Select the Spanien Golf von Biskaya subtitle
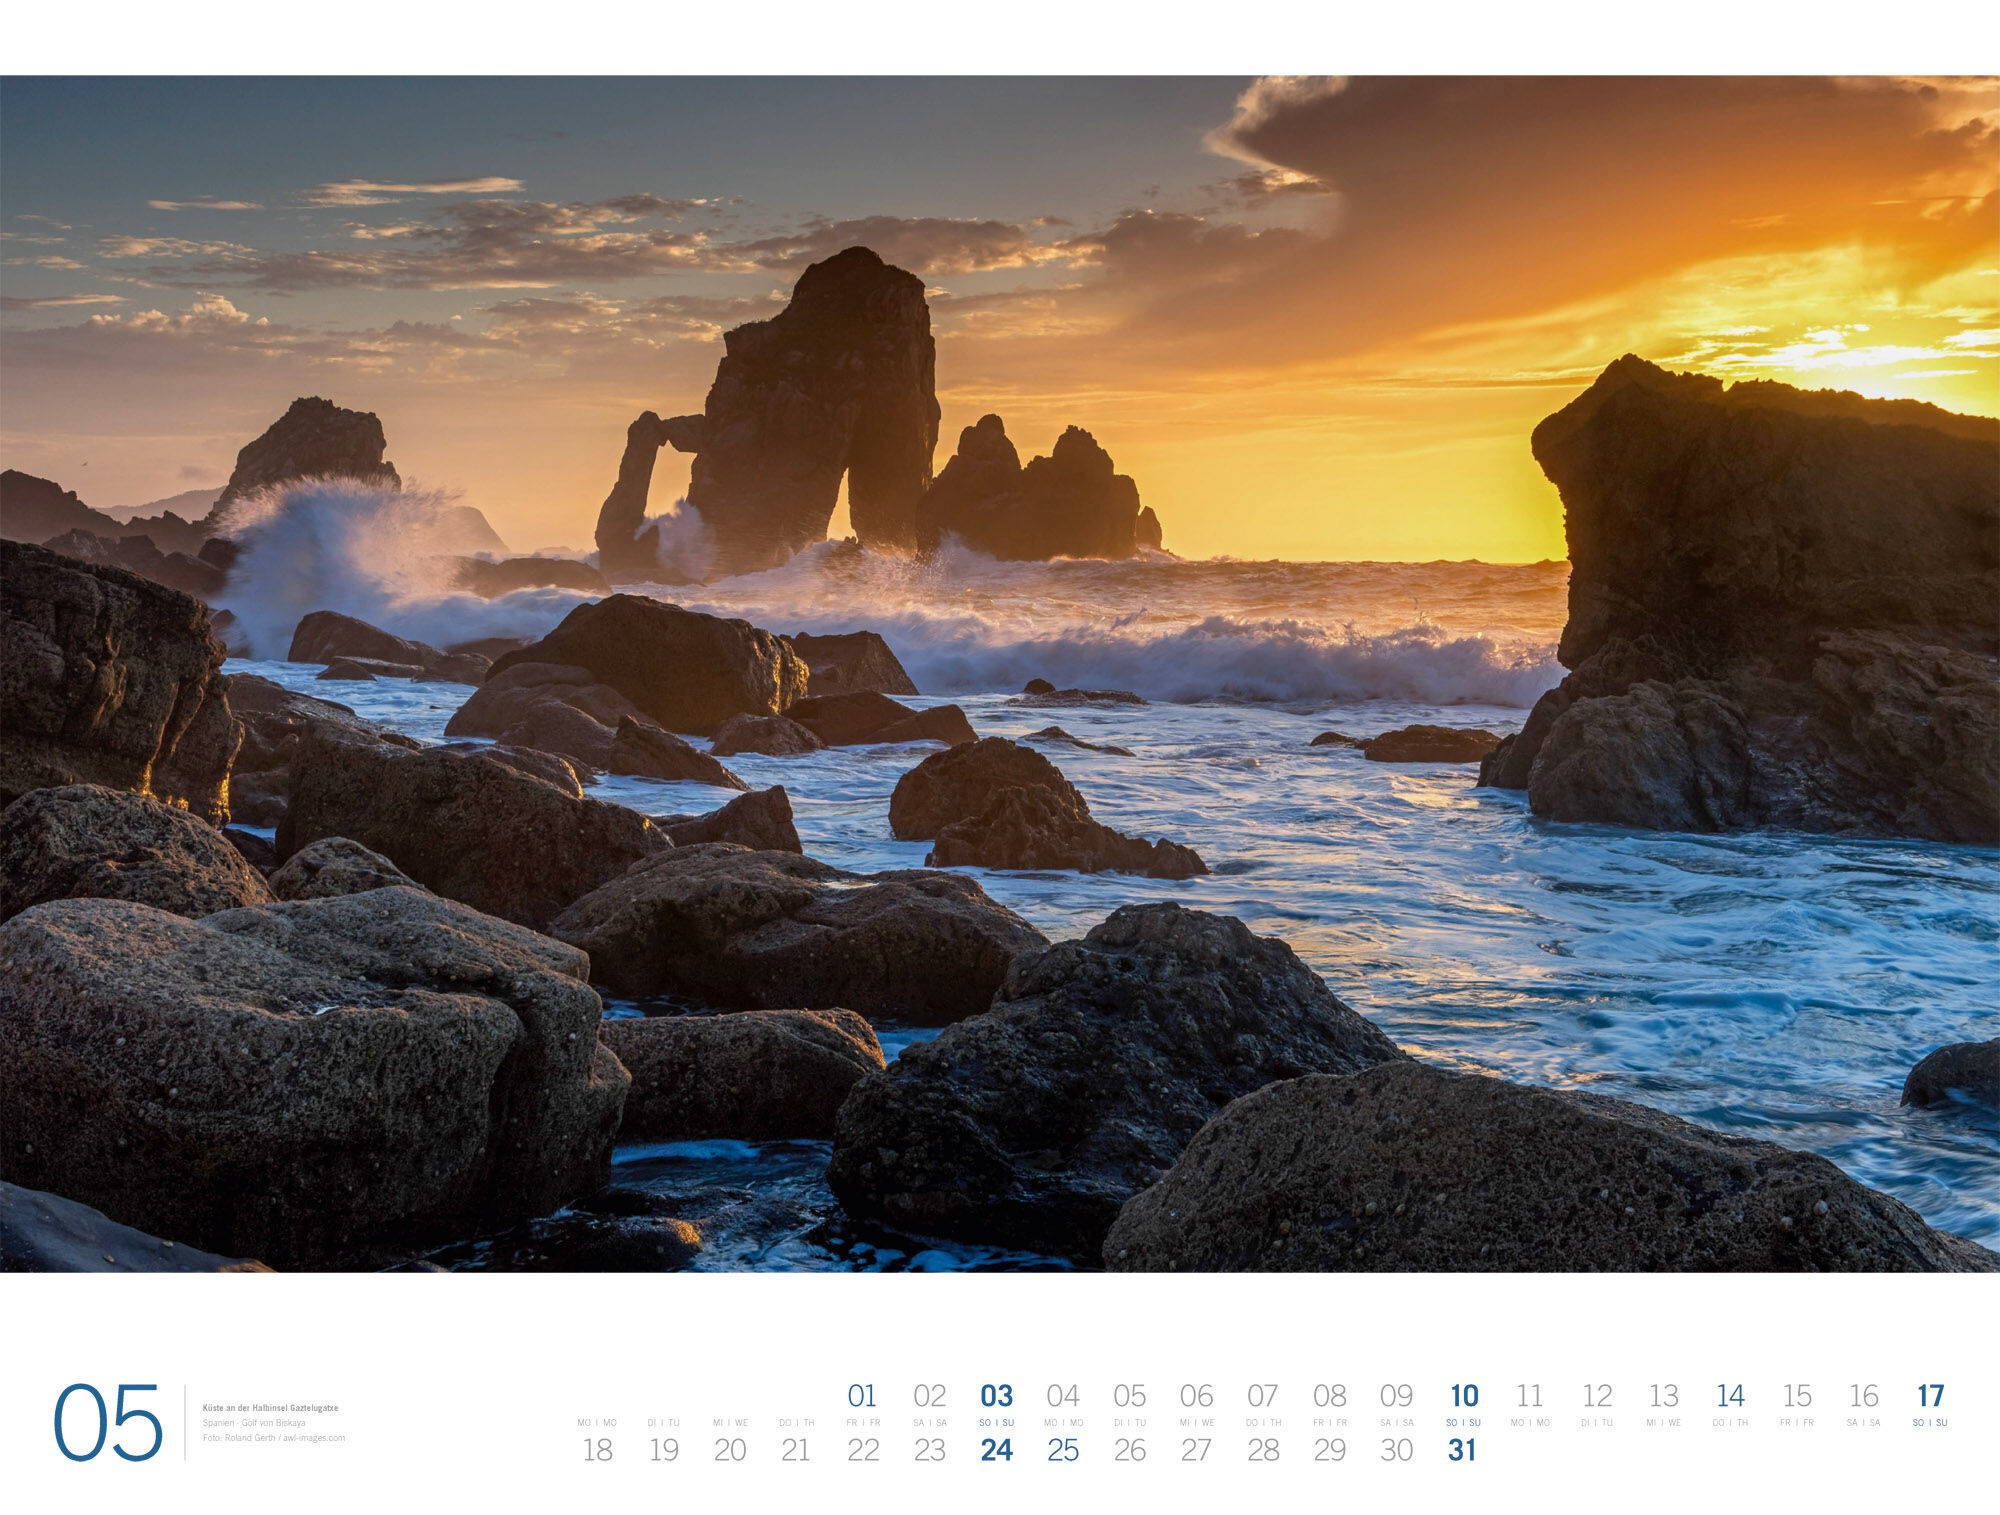 254,1422
